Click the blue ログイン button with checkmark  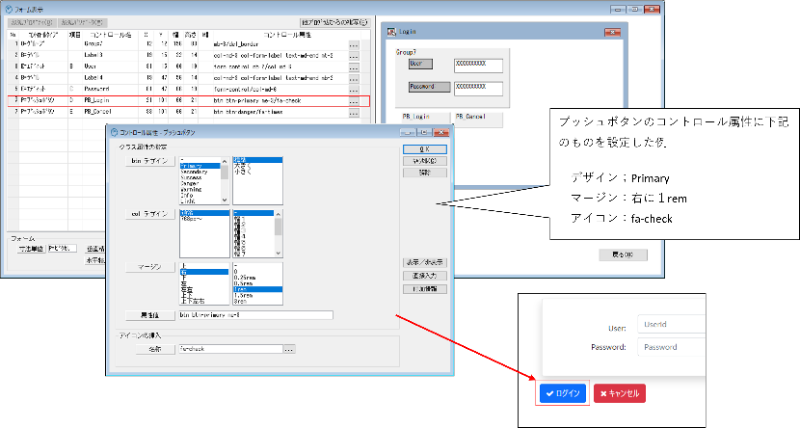[562, 393]
